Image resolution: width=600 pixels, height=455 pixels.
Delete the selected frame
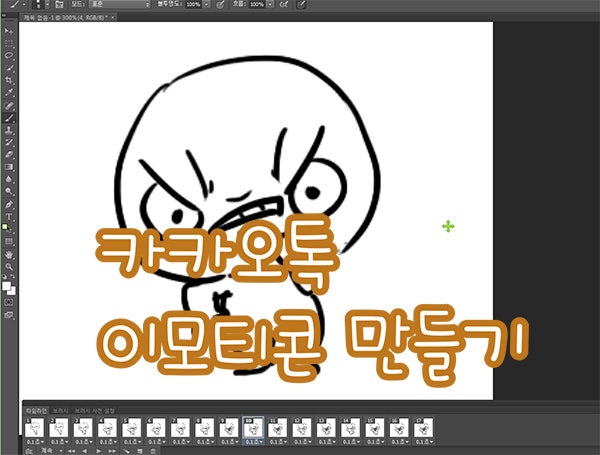click(x=153, y=451)
